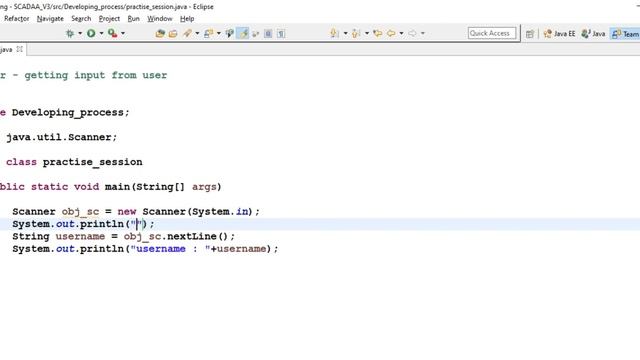The height and width of the screenshot is (360, 640).
Task: Open the Run menu
Action: click(x=133, y=19)
